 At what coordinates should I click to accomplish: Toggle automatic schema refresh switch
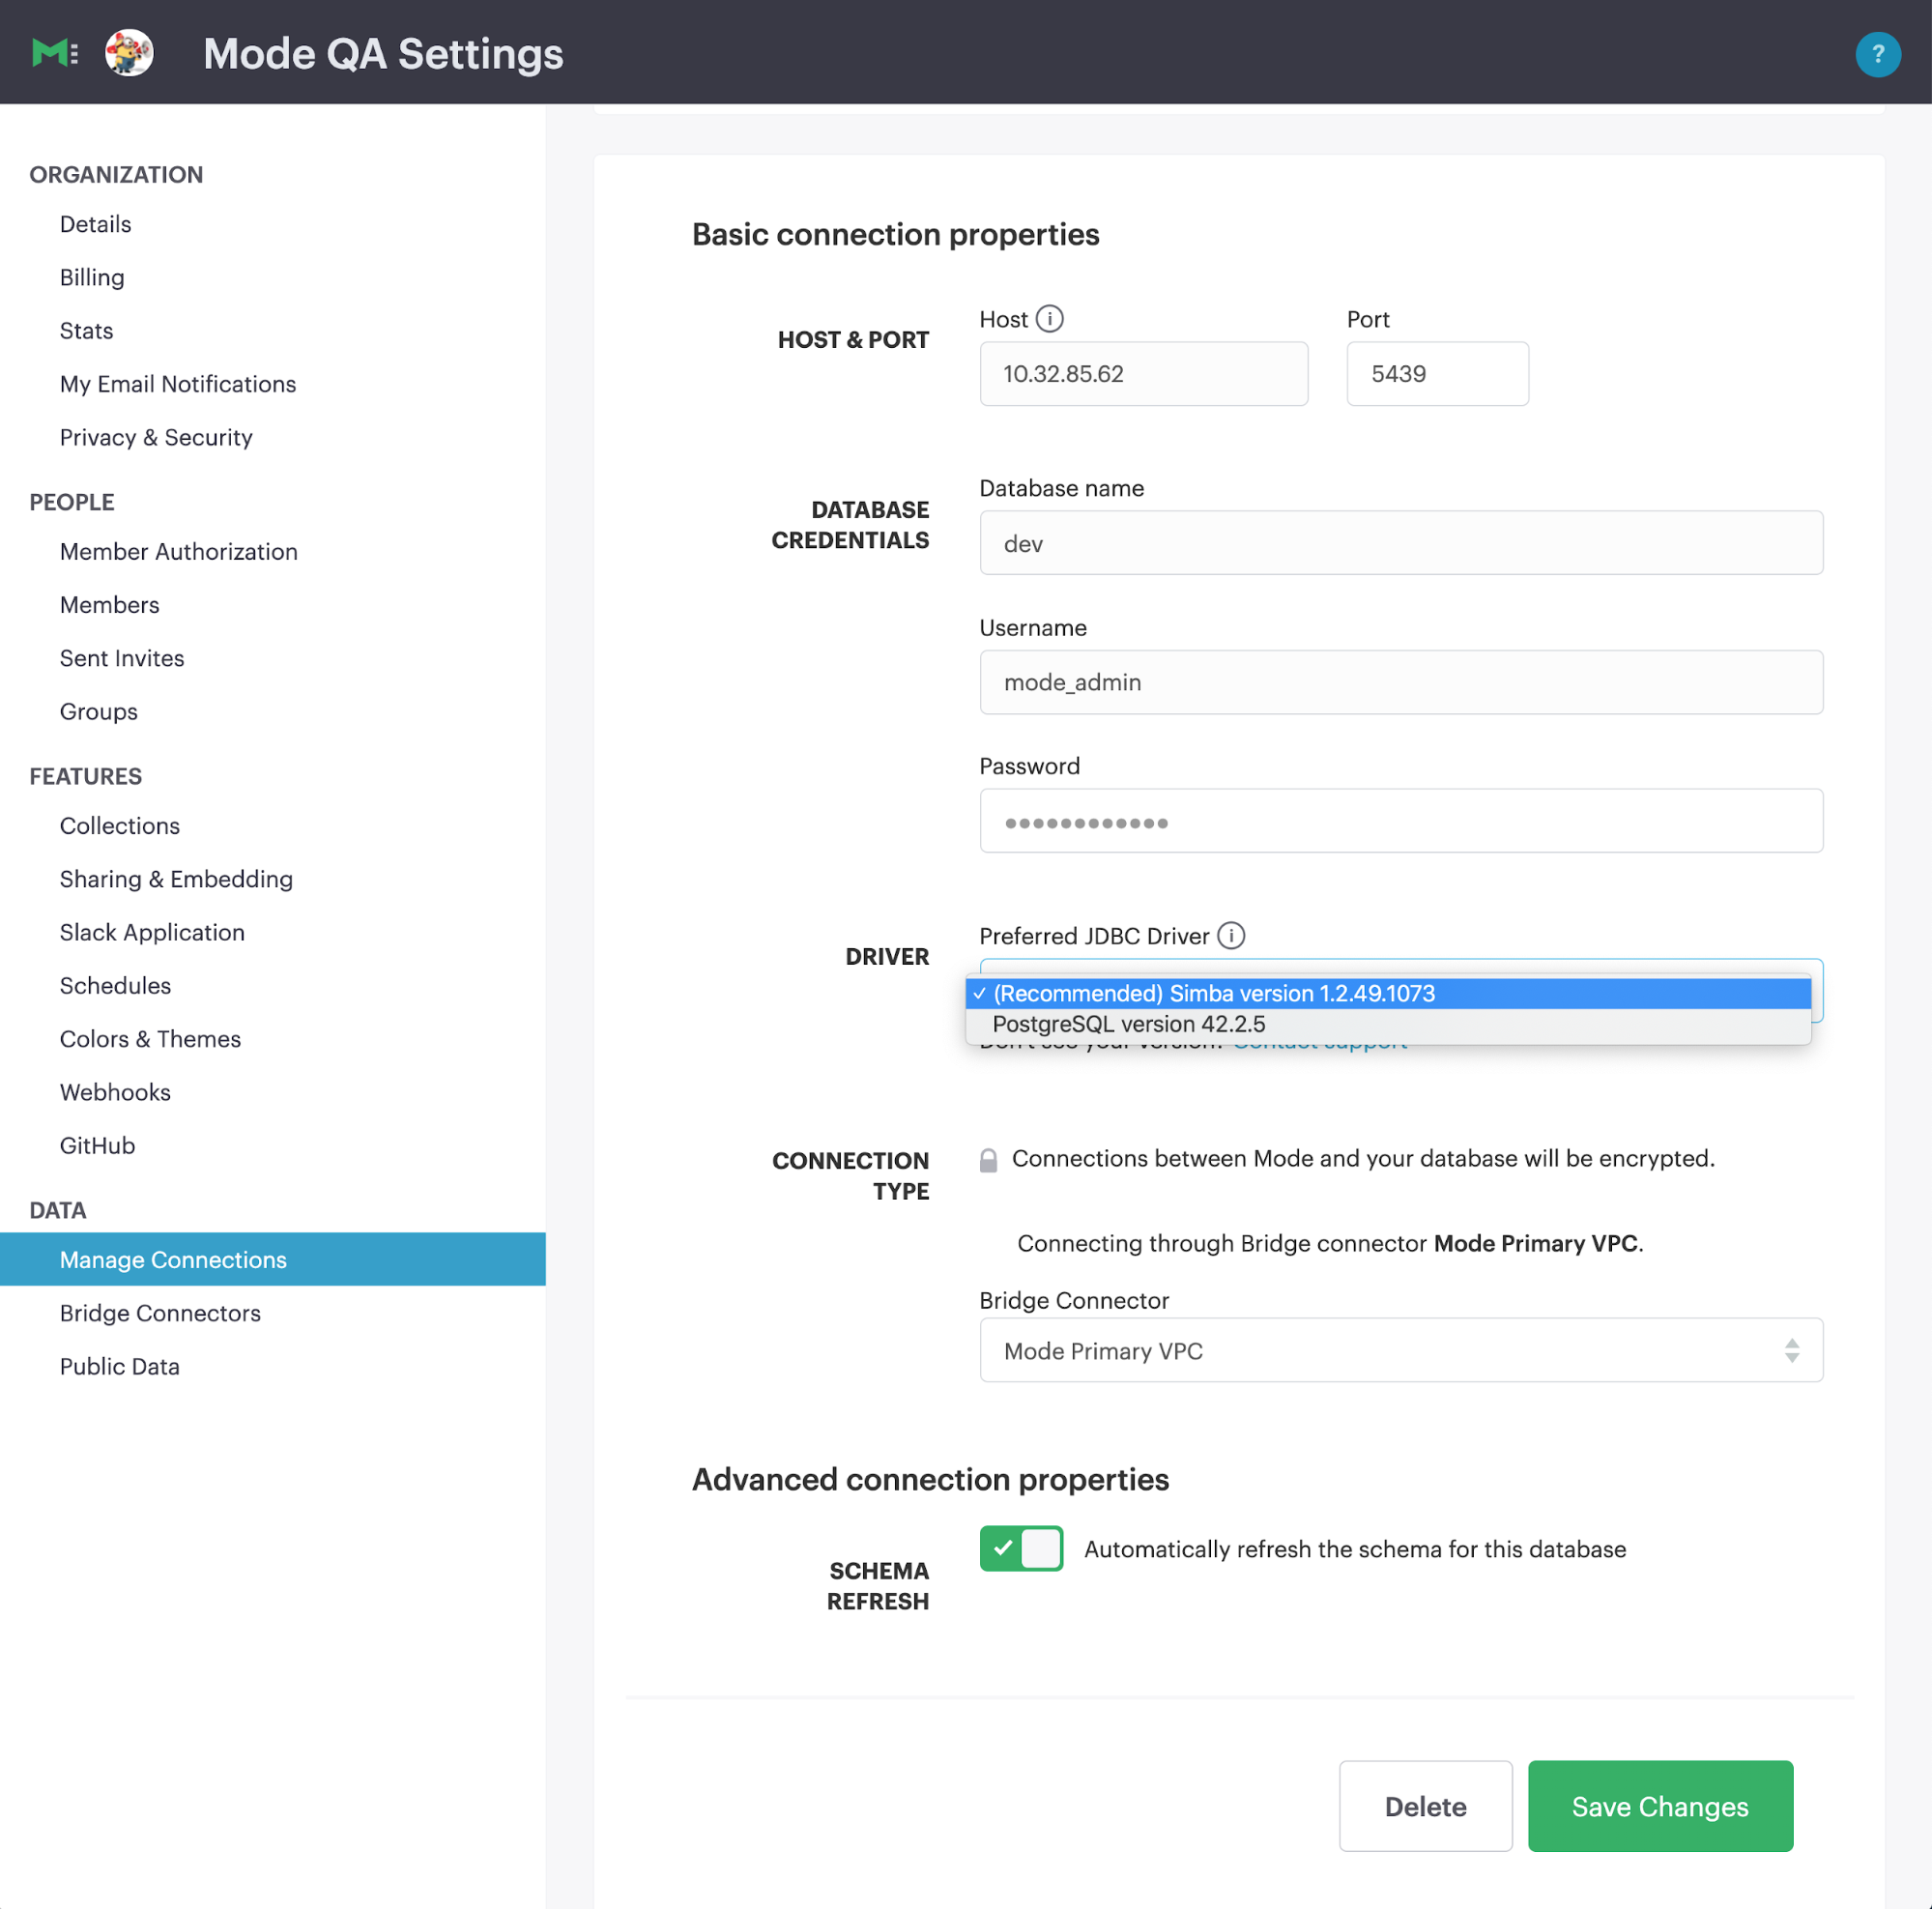pyautogui.click(x=1021, y=1549)
